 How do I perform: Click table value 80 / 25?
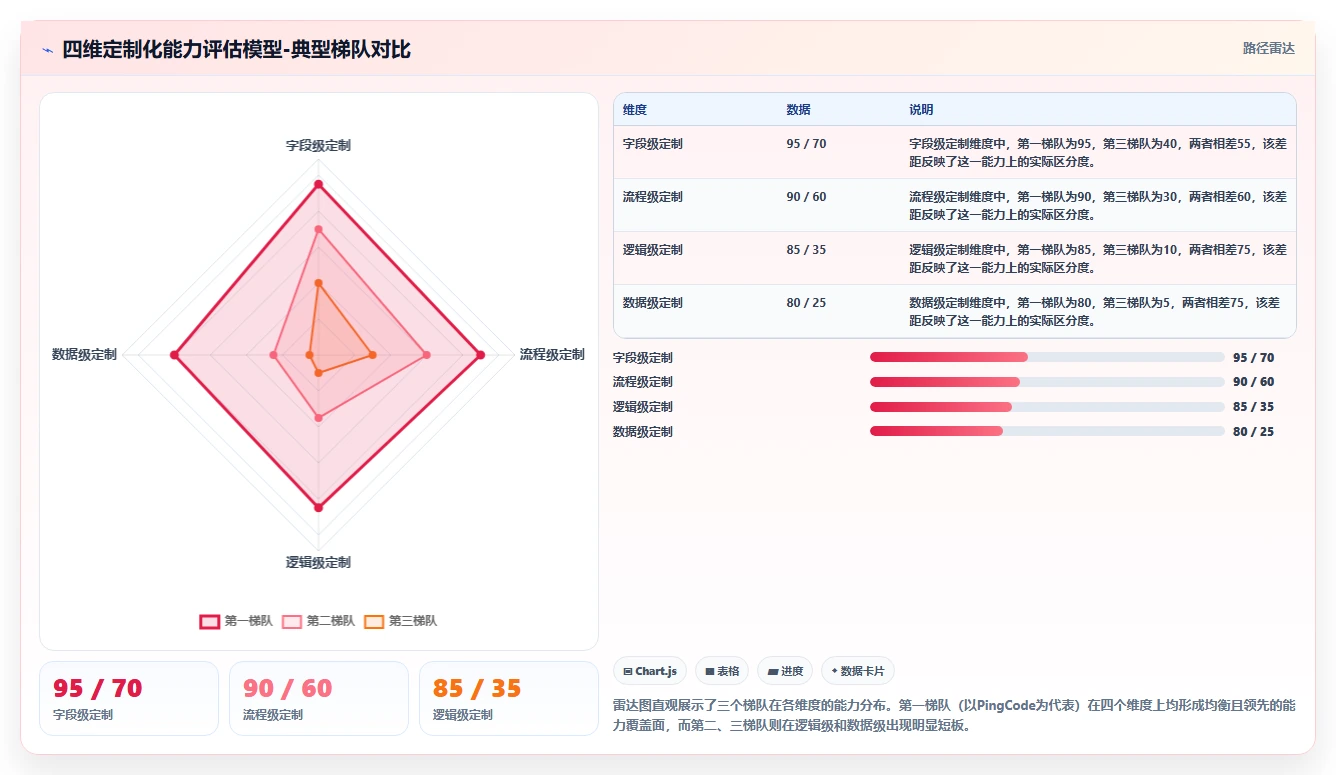point(807,303)
